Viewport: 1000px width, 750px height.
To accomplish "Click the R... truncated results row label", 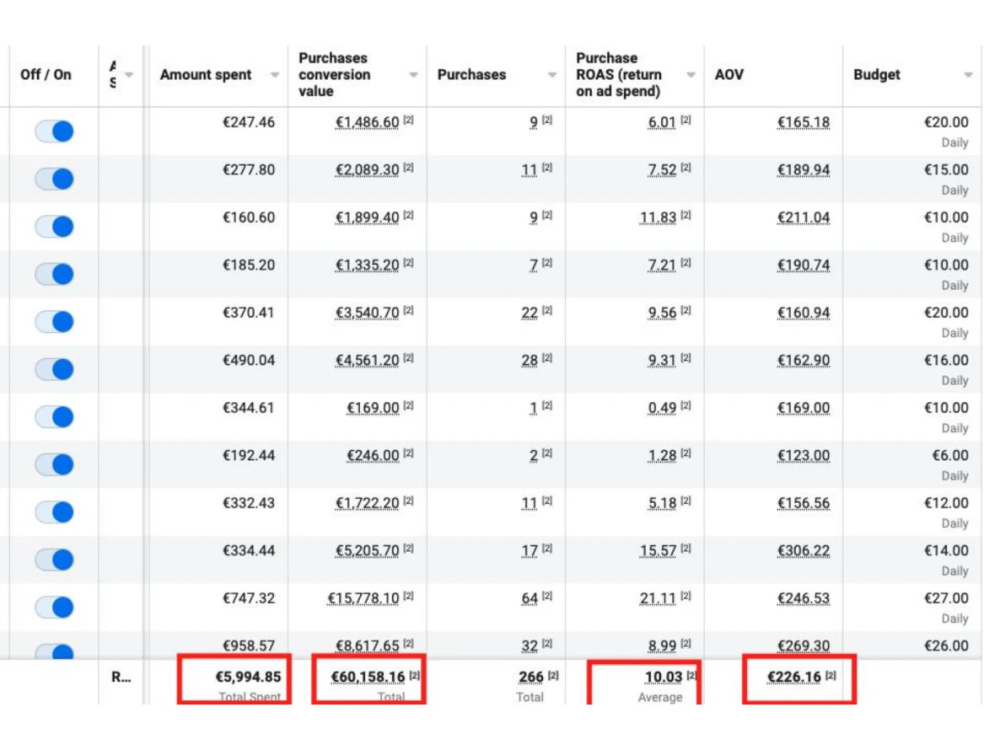I will (121, 677).
